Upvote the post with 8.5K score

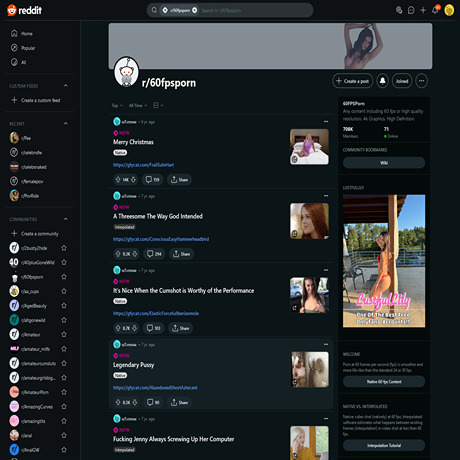118,403
